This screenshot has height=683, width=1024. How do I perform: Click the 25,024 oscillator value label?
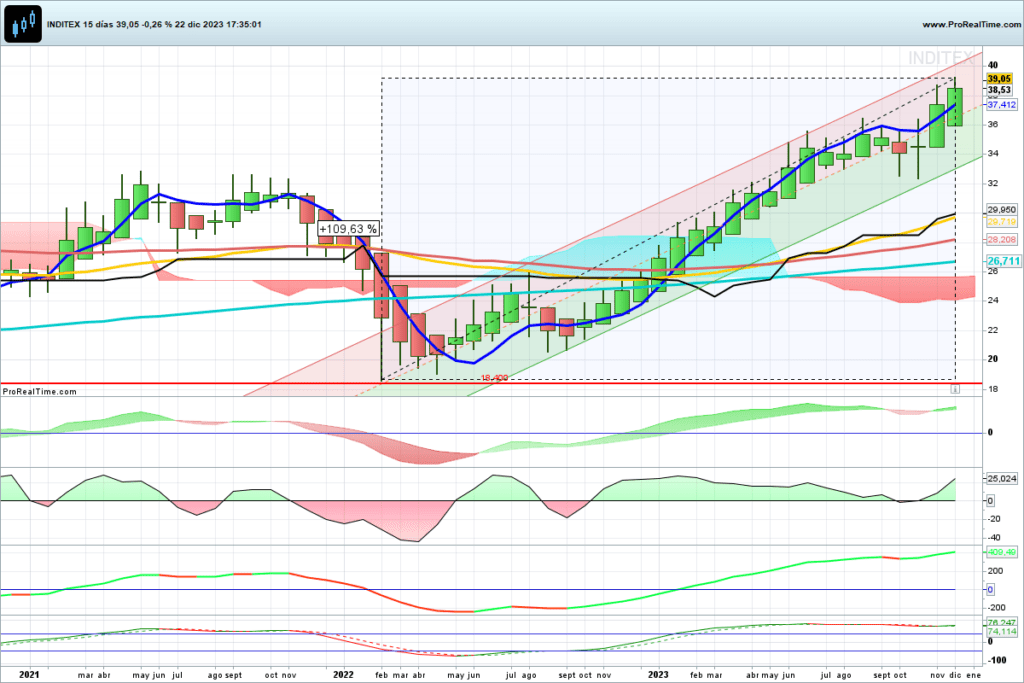tap(1001, 479)
